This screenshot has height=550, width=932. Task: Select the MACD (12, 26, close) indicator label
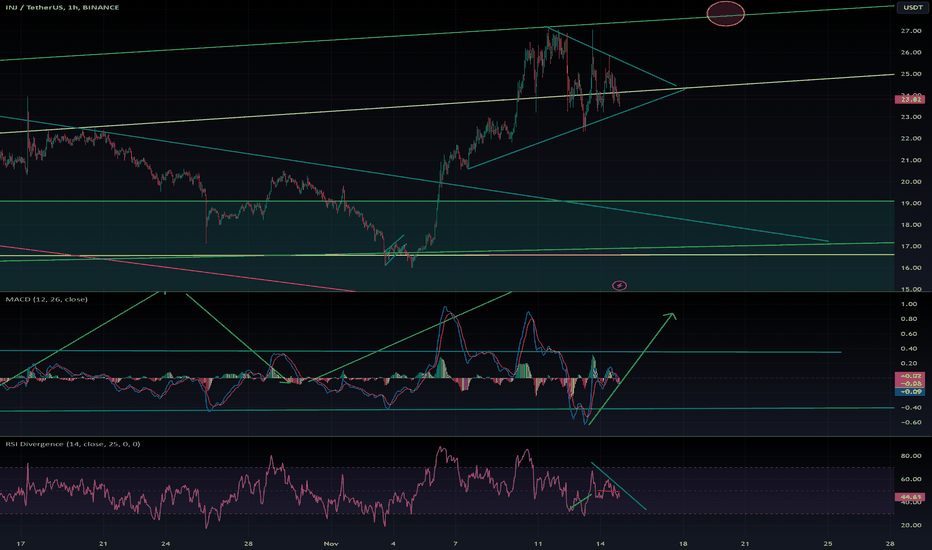(x=46, y=299)
